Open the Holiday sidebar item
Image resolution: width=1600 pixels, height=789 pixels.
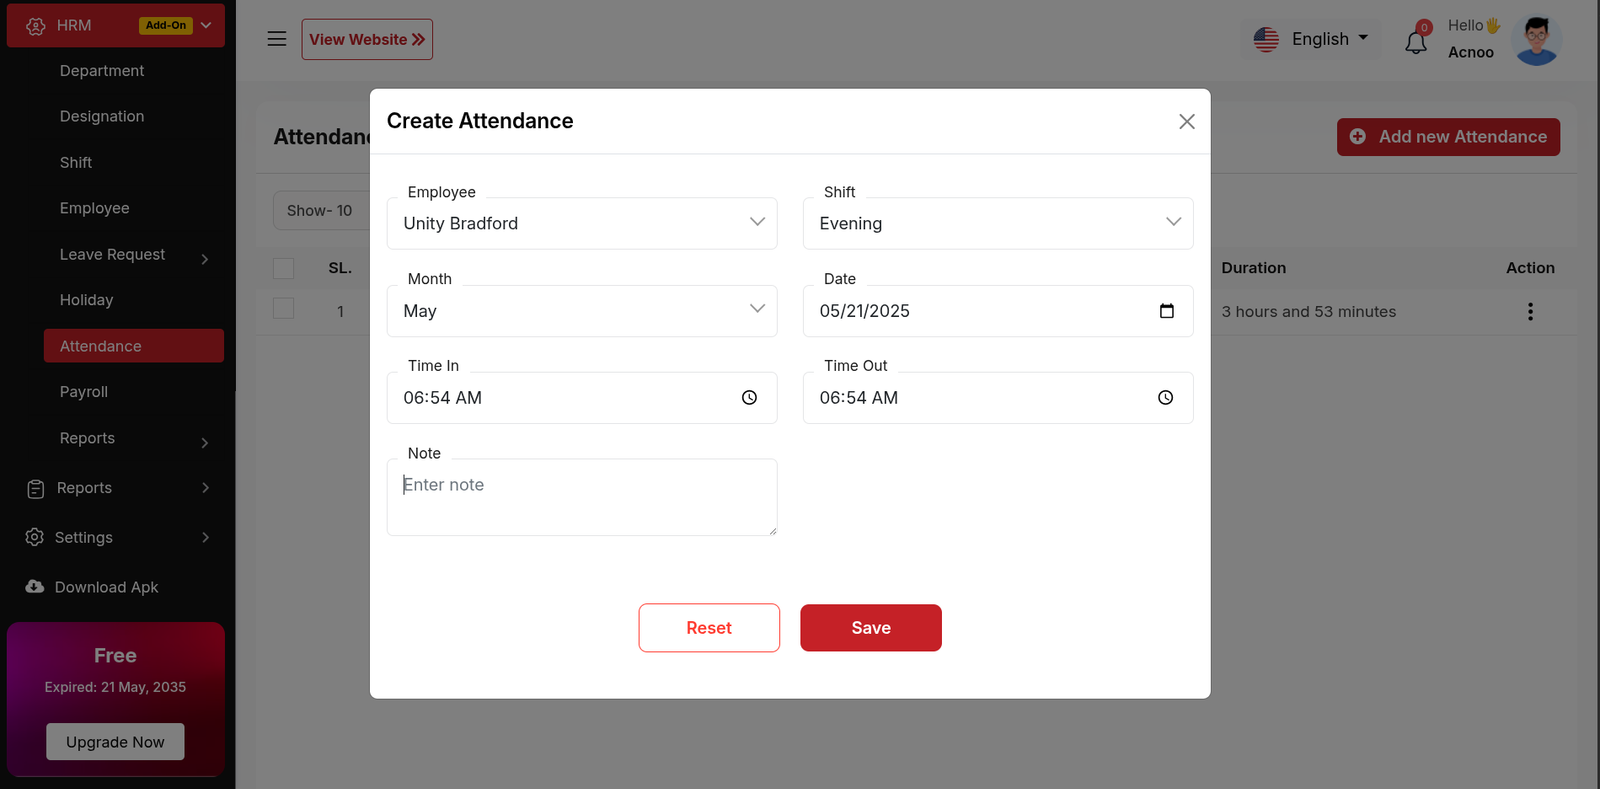[86, 300]
